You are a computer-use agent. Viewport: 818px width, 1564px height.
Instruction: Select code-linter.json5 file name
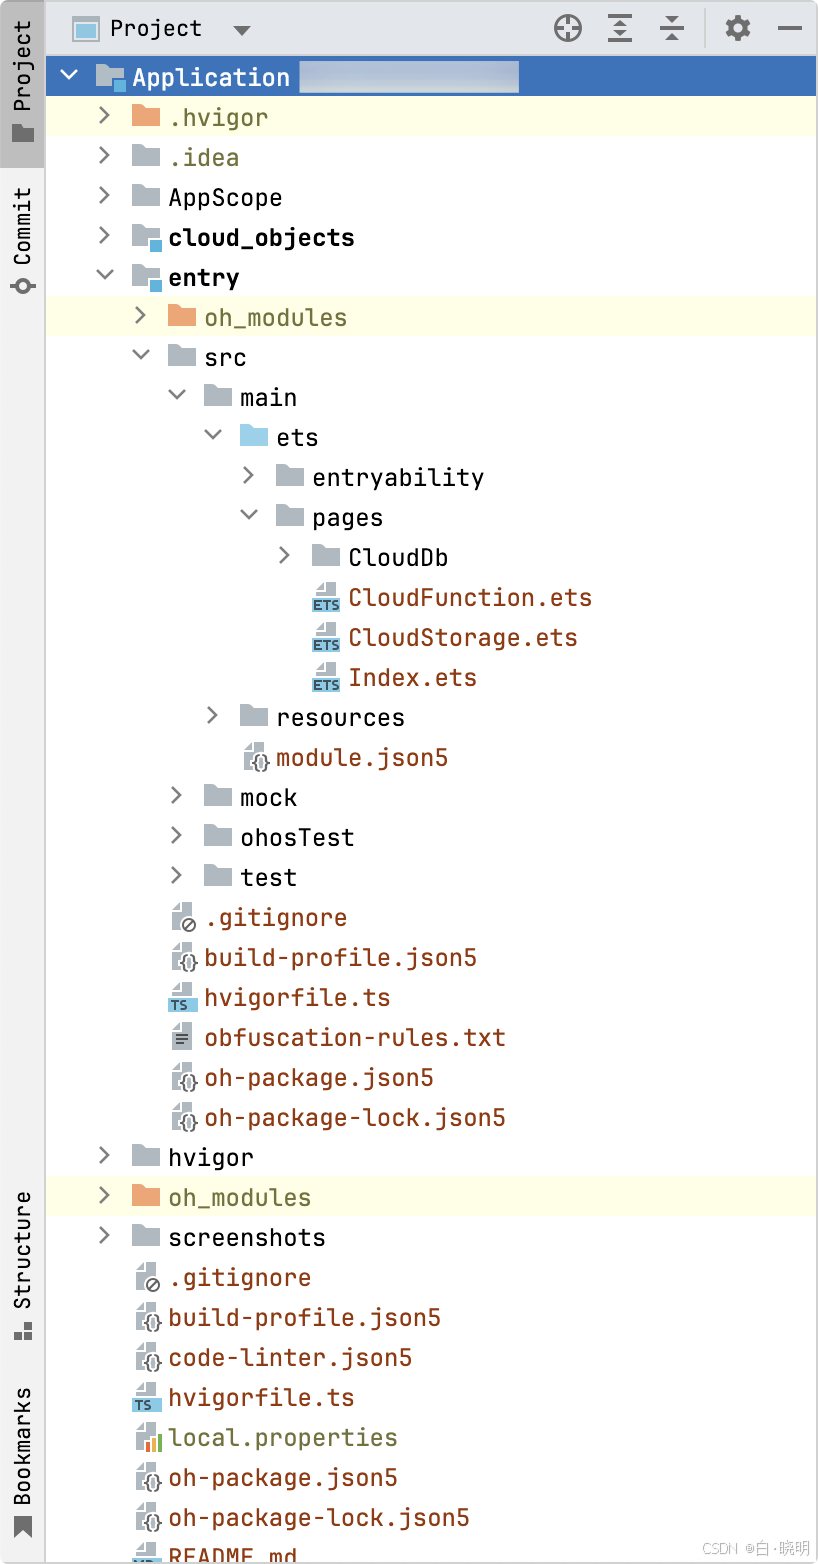click(290, 1358)
